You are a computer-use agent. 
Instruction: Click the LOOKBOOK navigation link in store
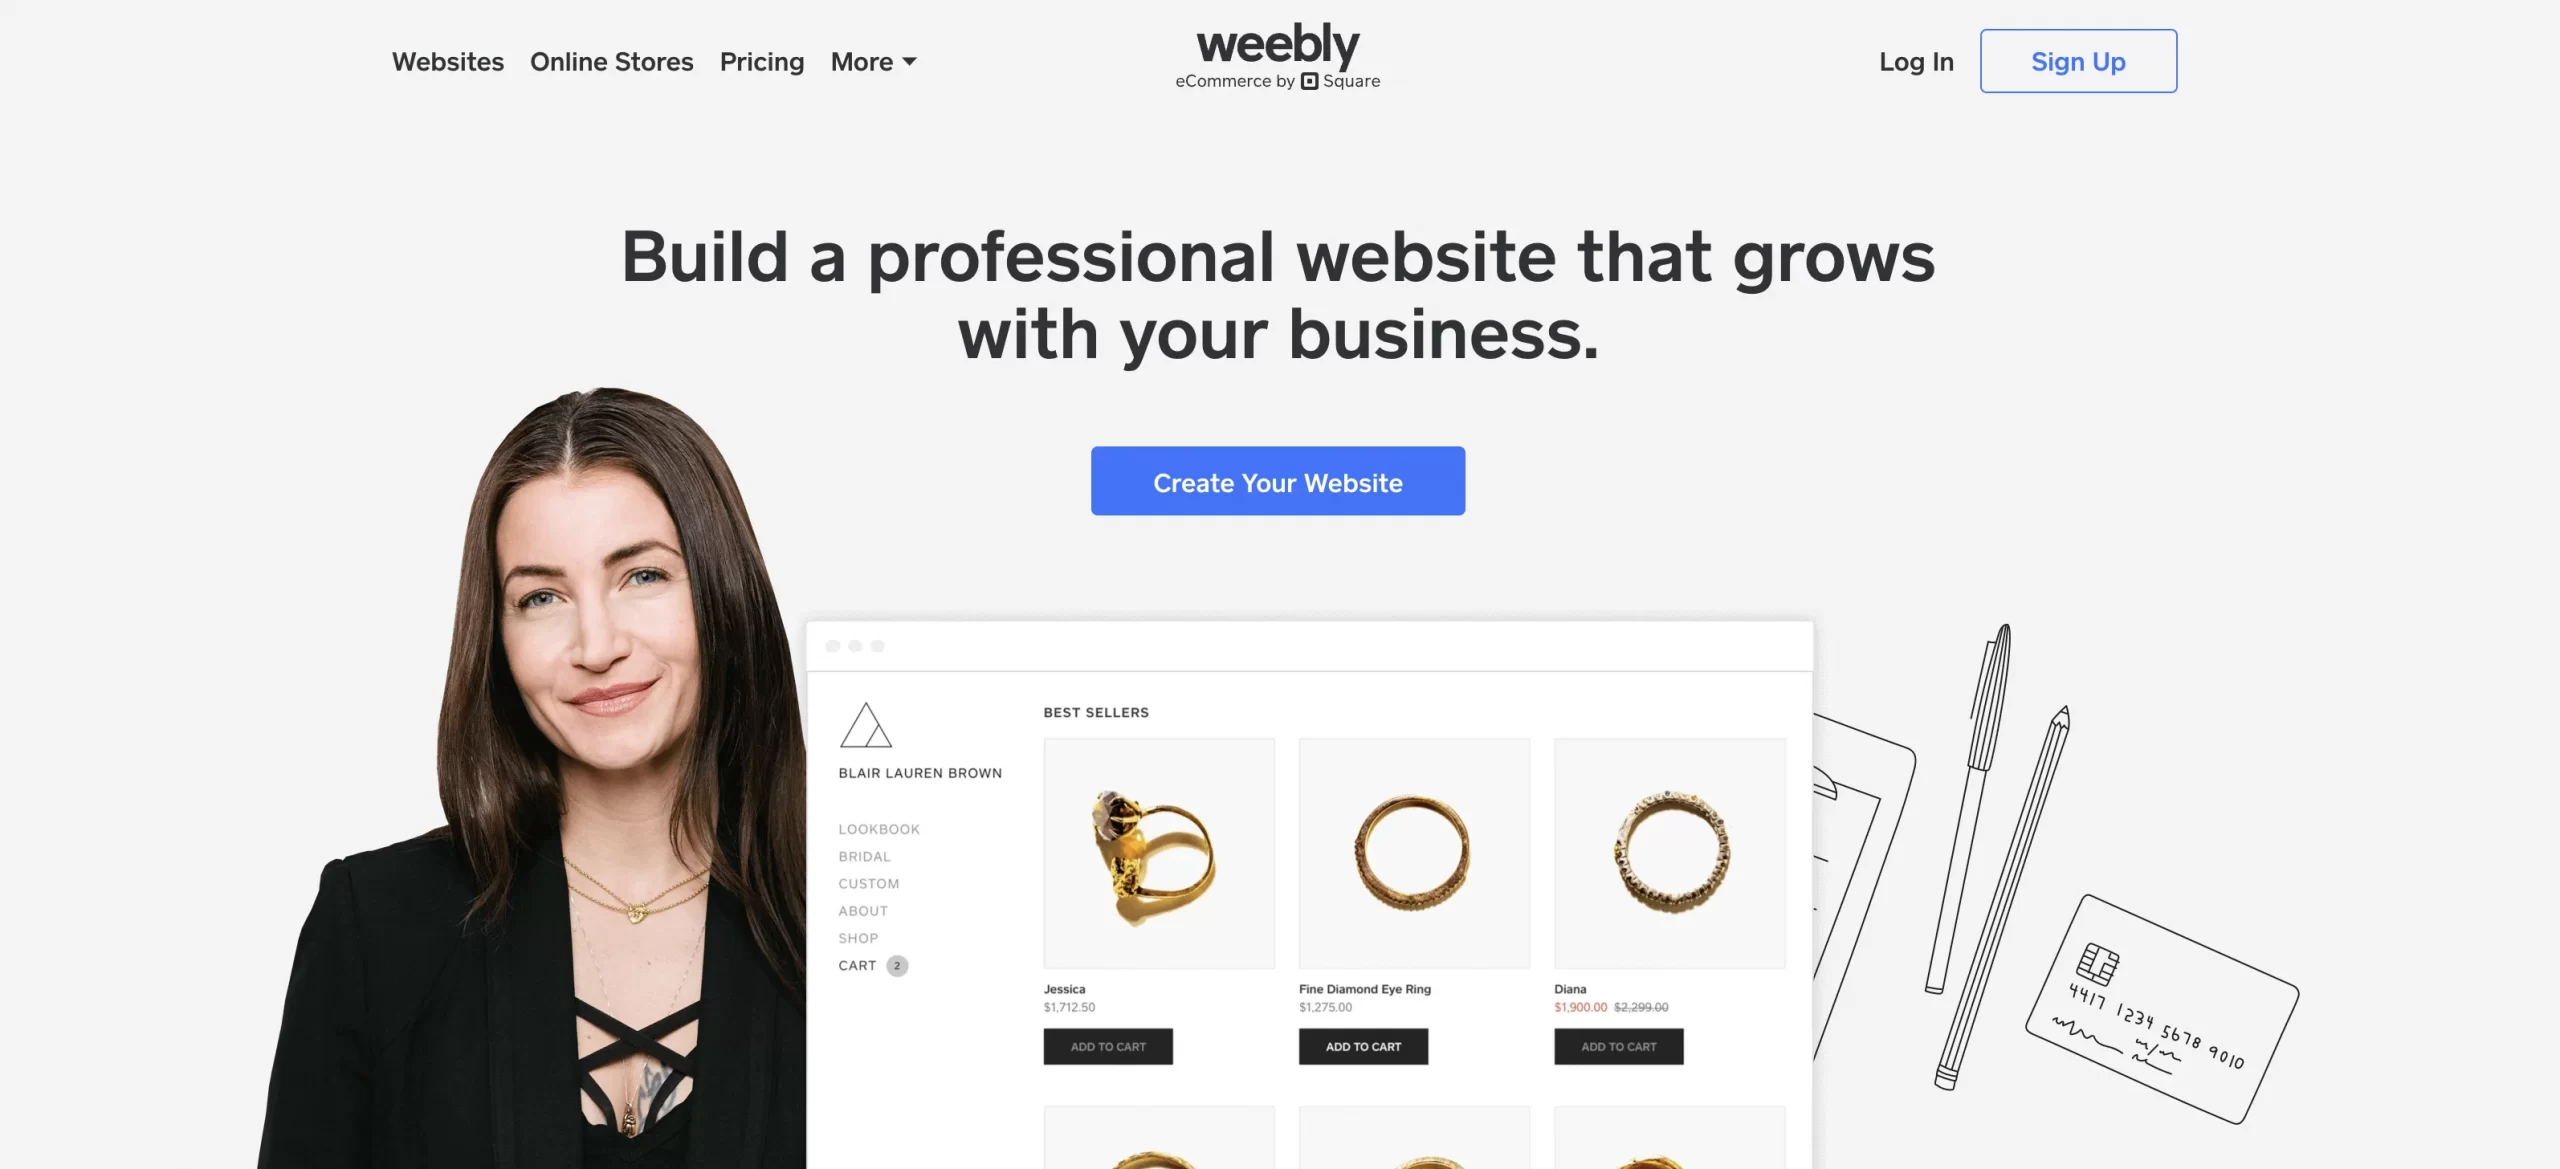(878, 828)
